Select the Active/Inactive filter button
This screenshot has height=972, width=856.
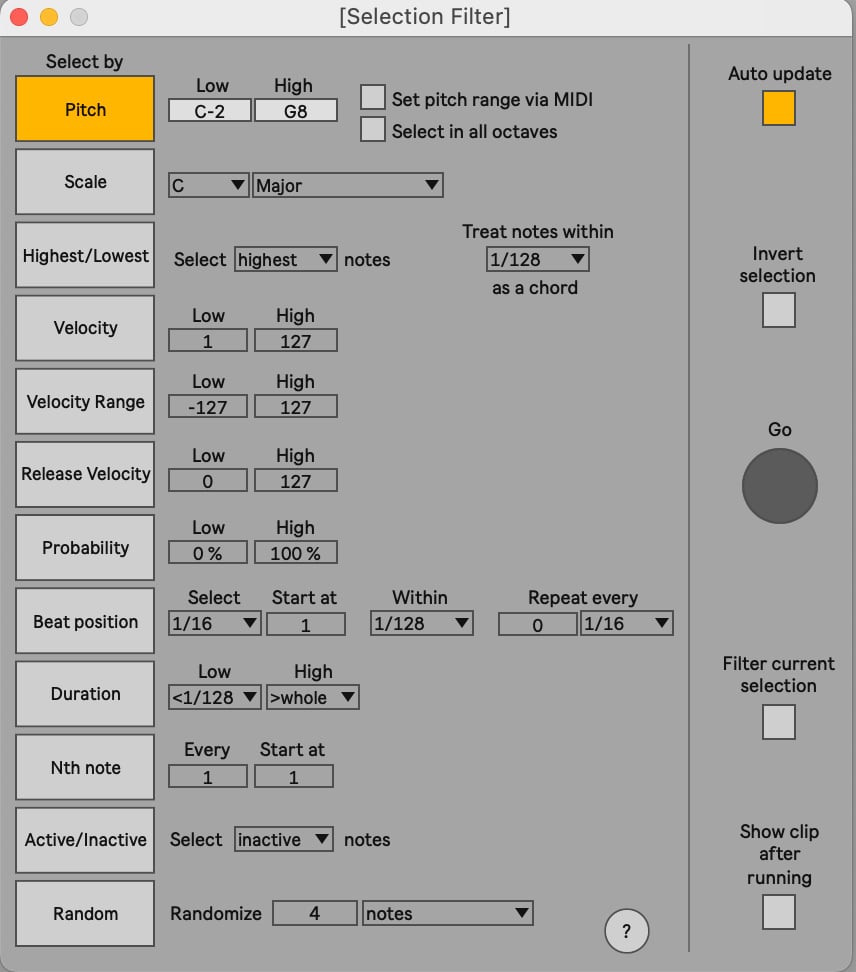coord(85,840)
